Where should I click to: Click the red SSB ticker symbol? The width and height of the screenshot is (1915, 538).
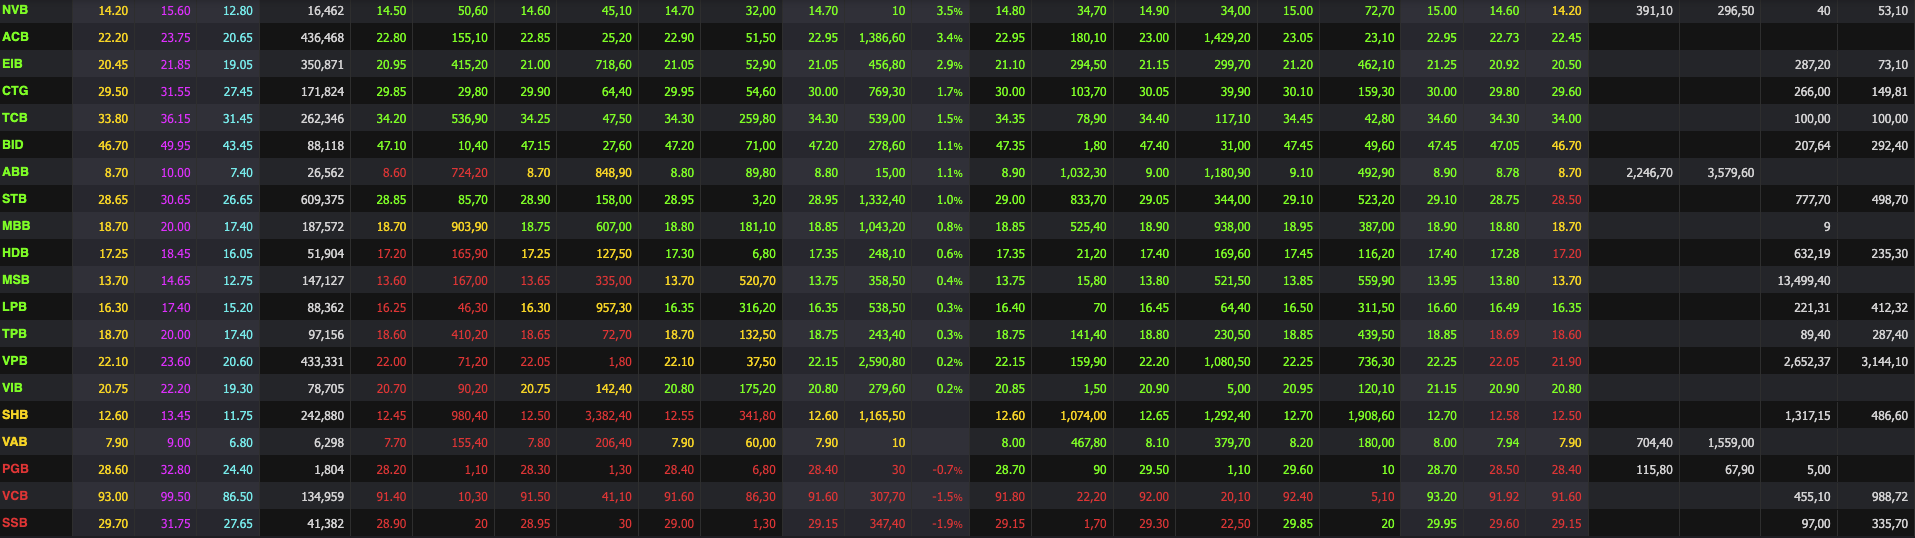15,523
